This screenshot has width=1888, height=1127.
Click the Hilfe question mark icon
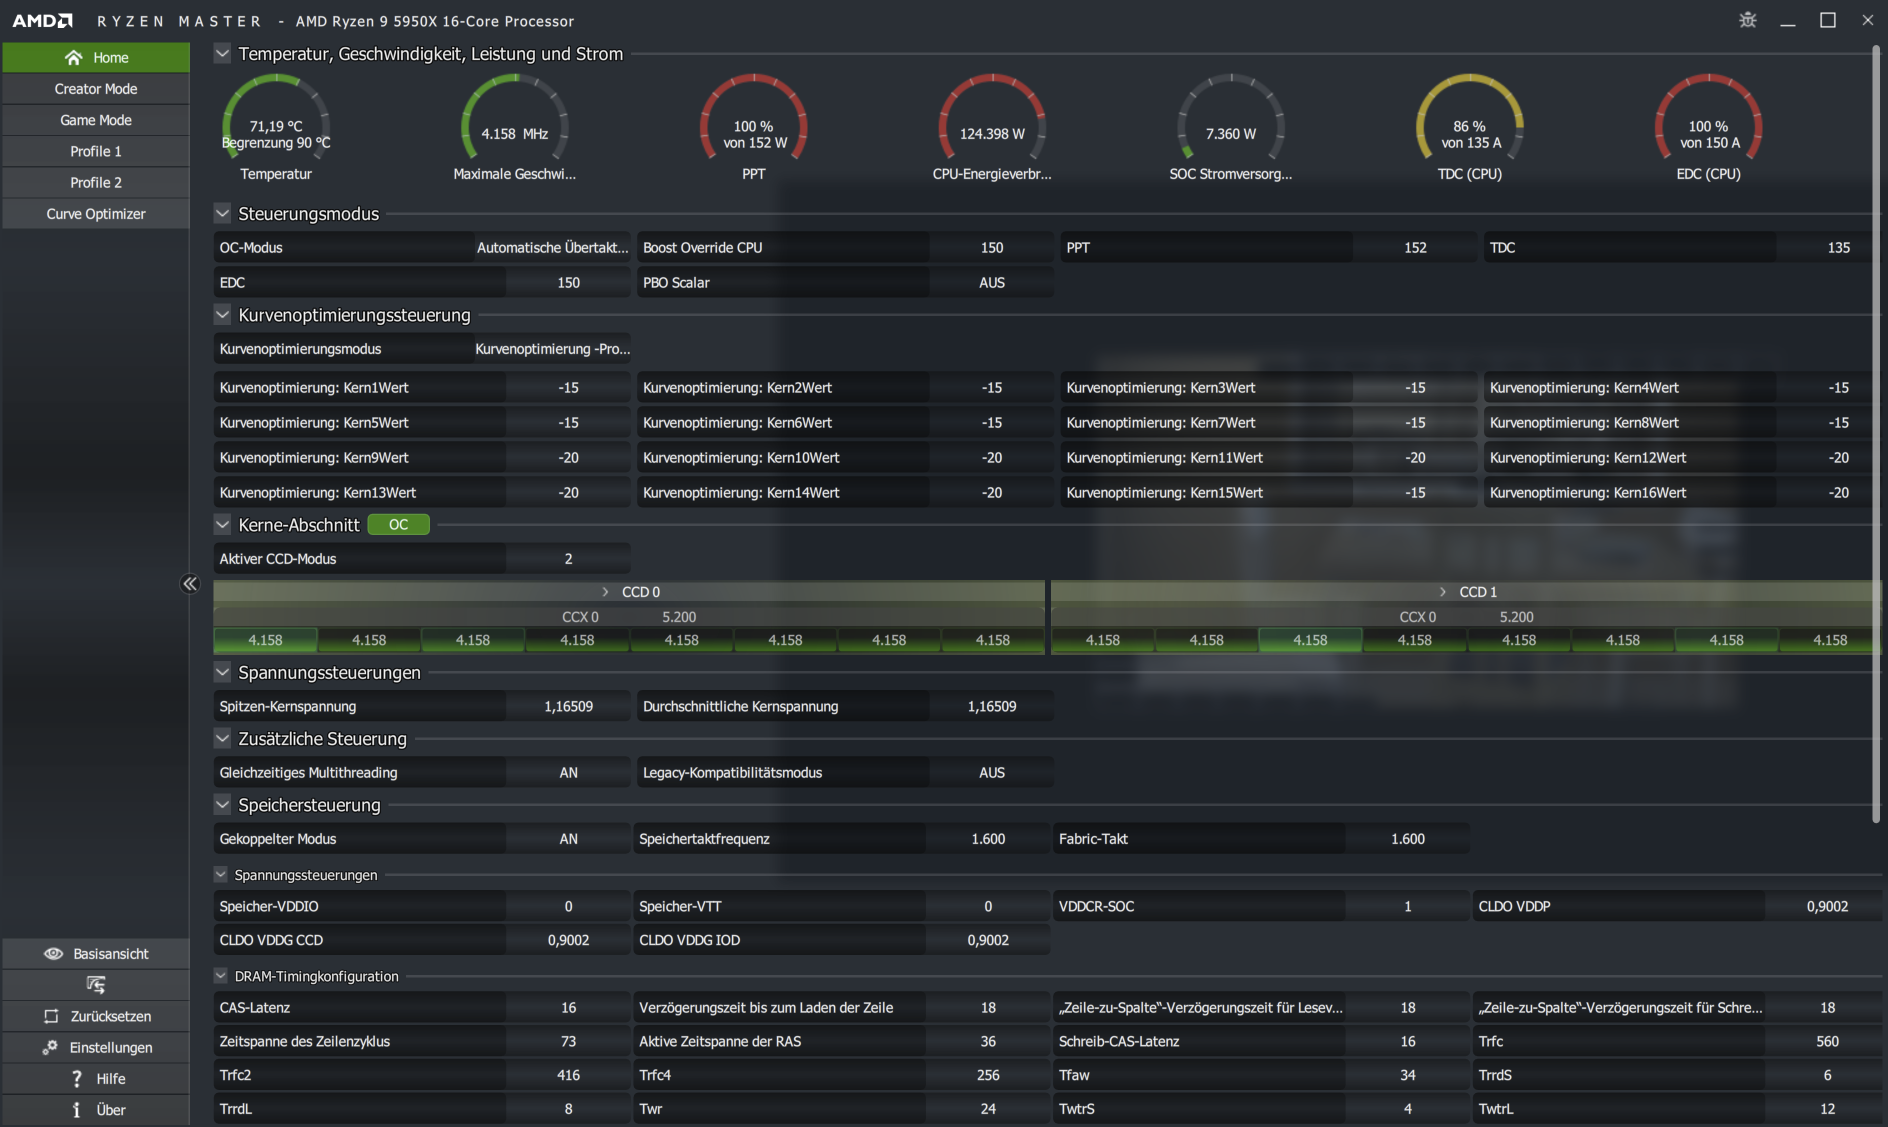tap(77, 1079)
